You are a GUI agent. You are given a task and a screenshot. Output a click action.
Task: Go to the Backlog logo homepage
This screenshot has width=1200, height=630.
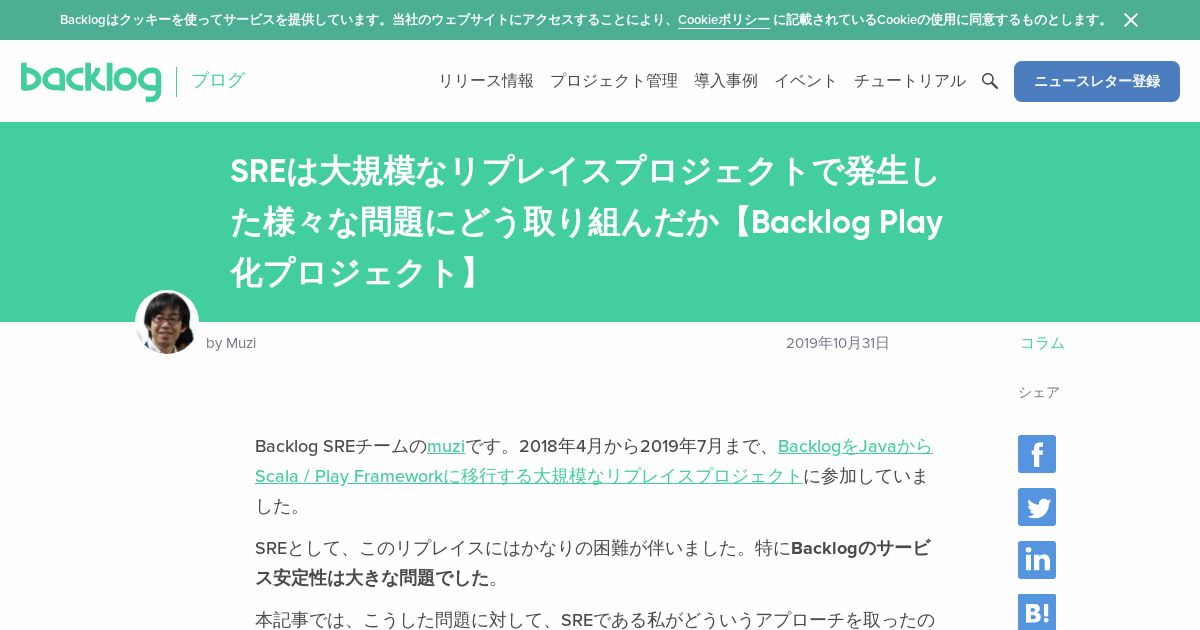click(x=91, y=81)
